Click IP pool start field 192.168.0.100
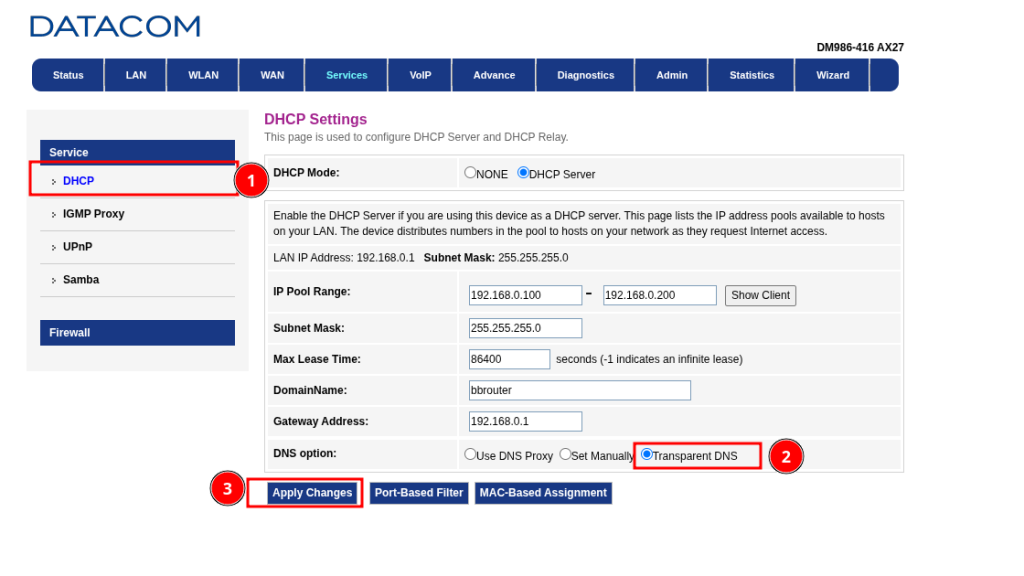The width and height of the screenshot is (1024, 576). click(x=525, y=295)
